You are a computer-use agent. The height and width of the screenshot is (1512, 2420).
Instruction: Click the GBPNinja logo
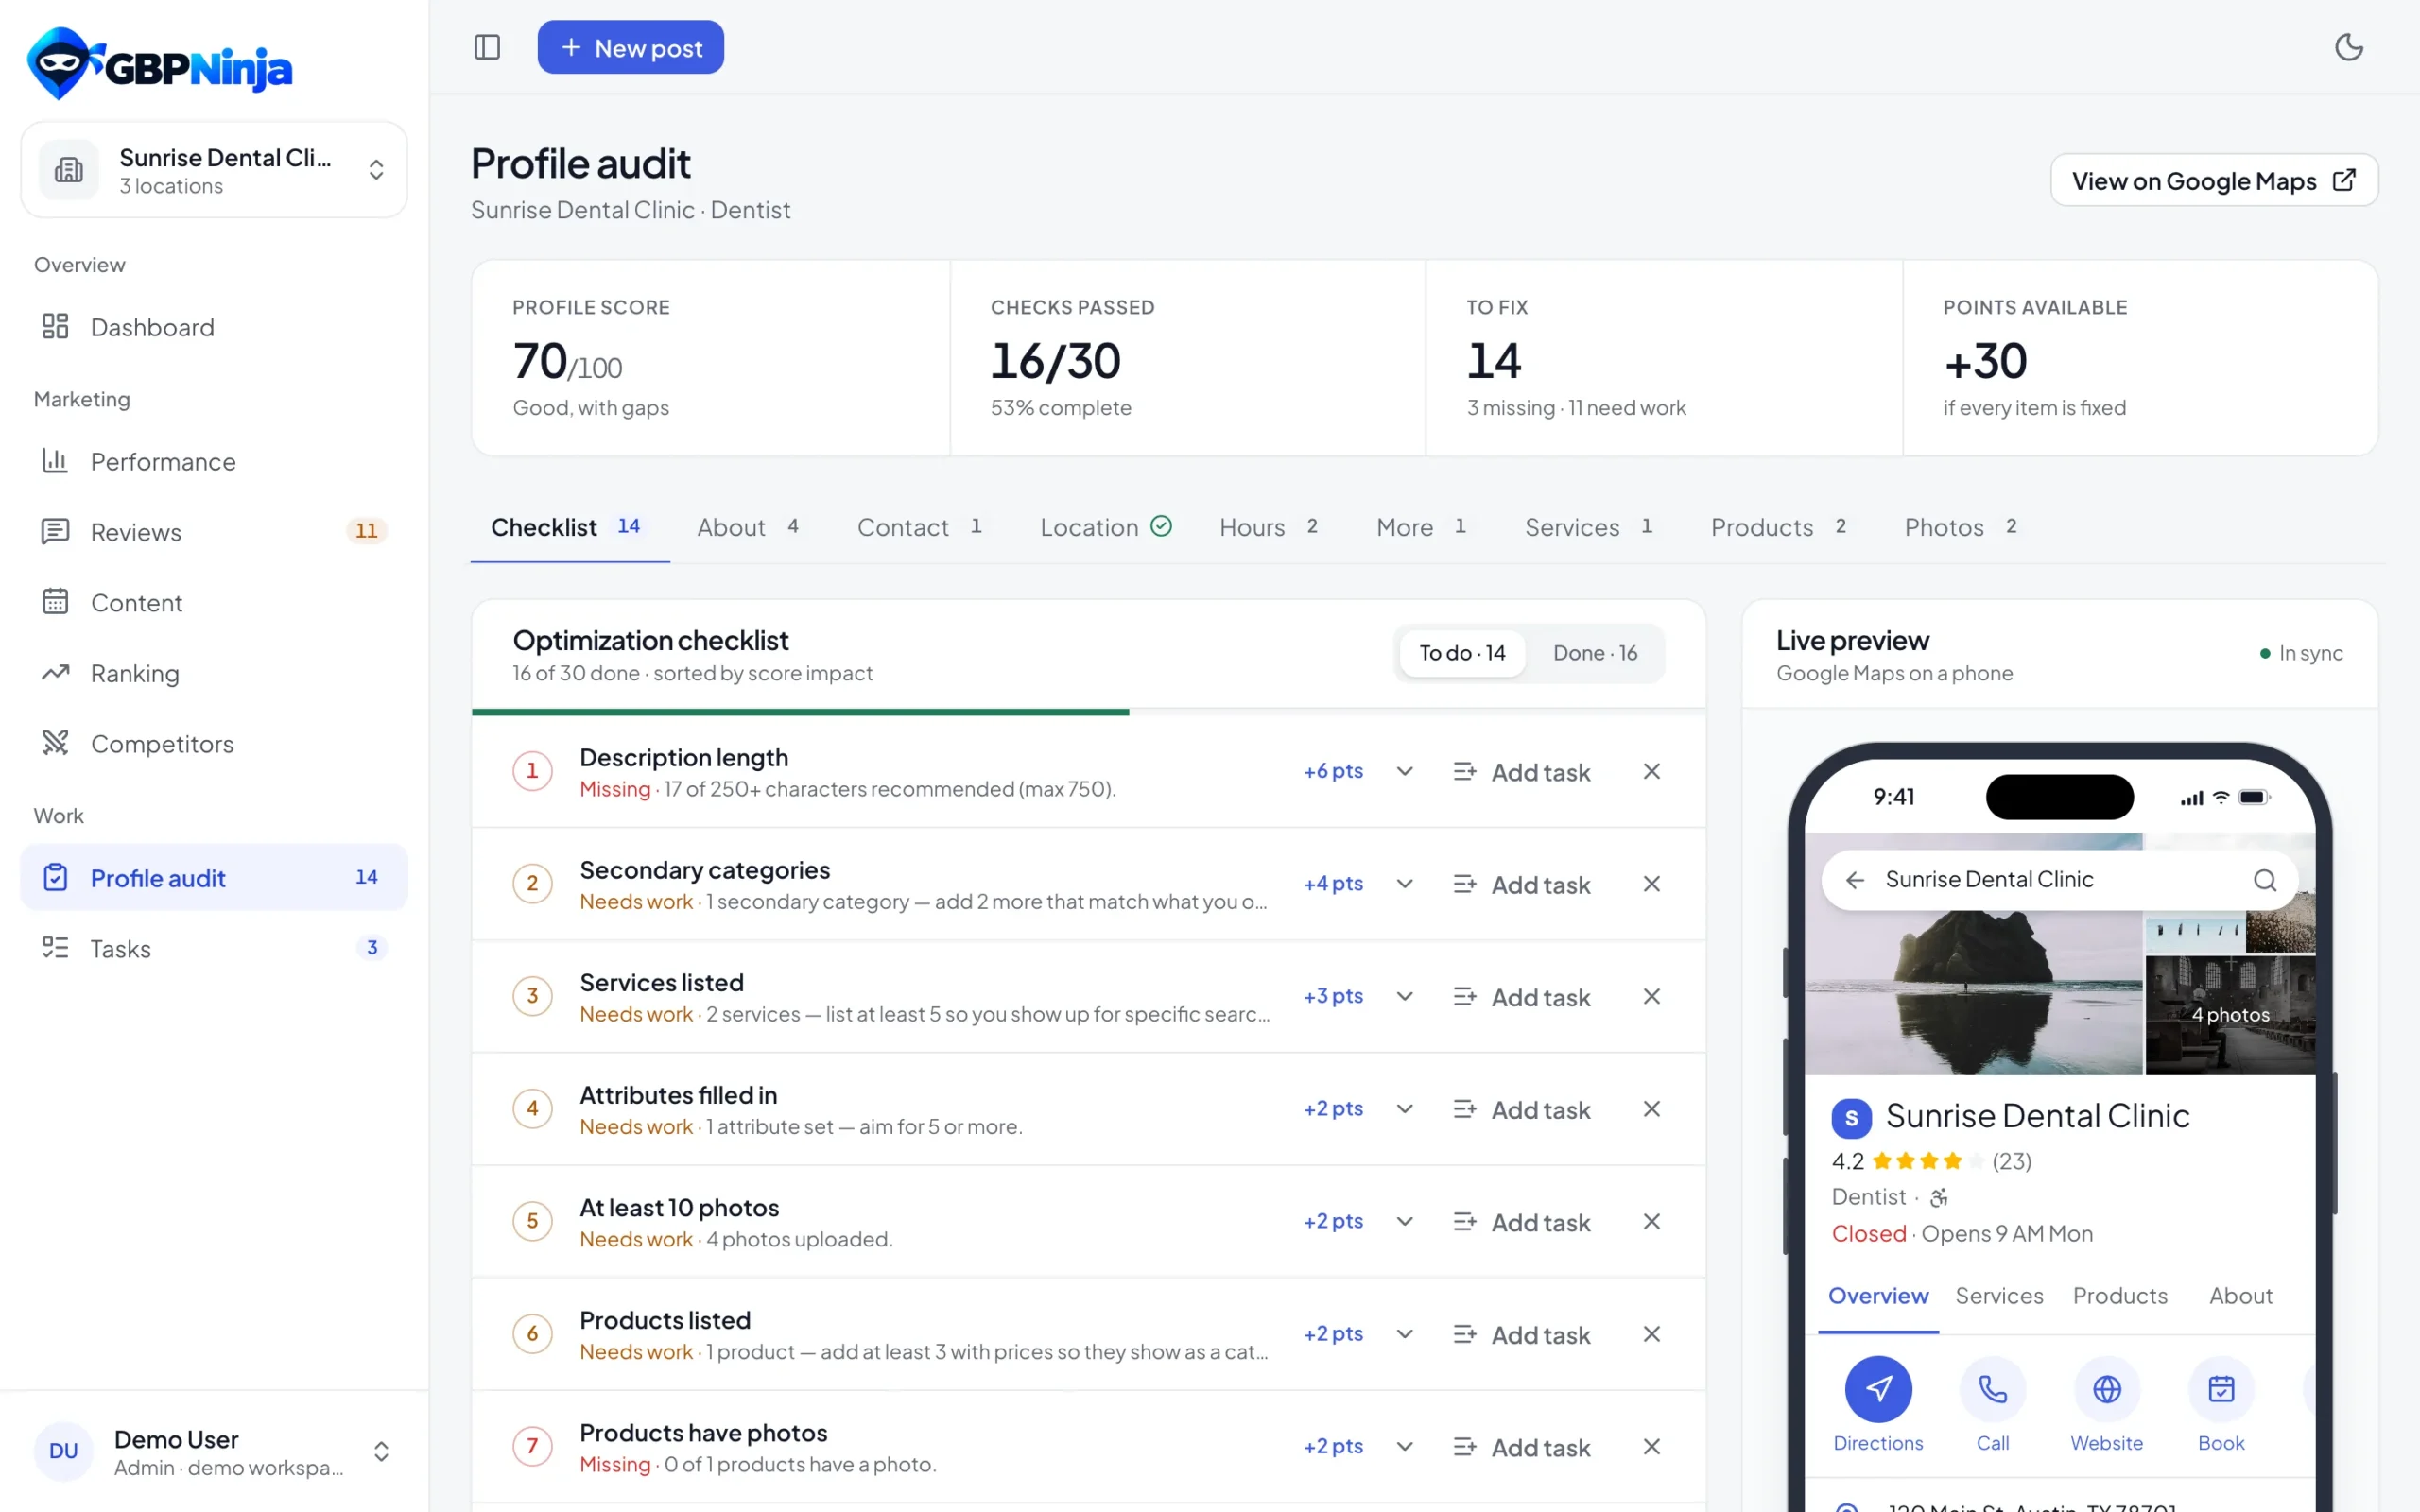coord(160,64)
